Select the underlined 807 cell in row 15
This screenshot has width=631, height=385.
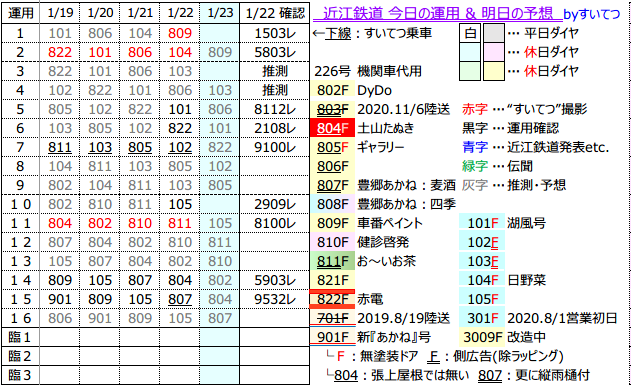pos(180,299)
